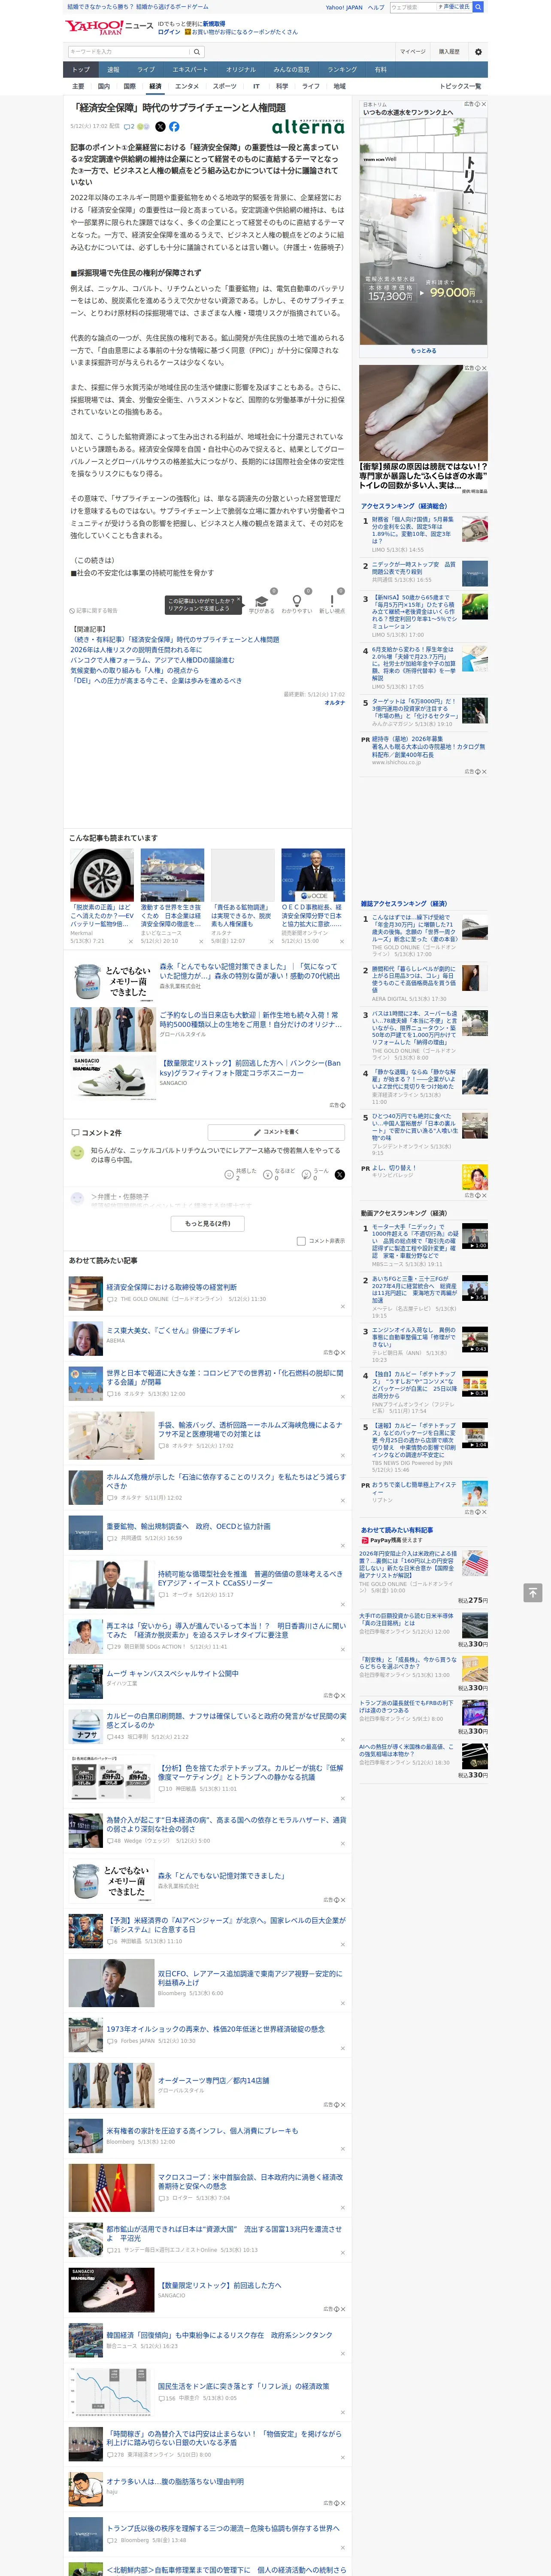This screenshot has height=2576, width=551.
Task: Open settings via the gear icon
Action: click(x=477, y=52)
